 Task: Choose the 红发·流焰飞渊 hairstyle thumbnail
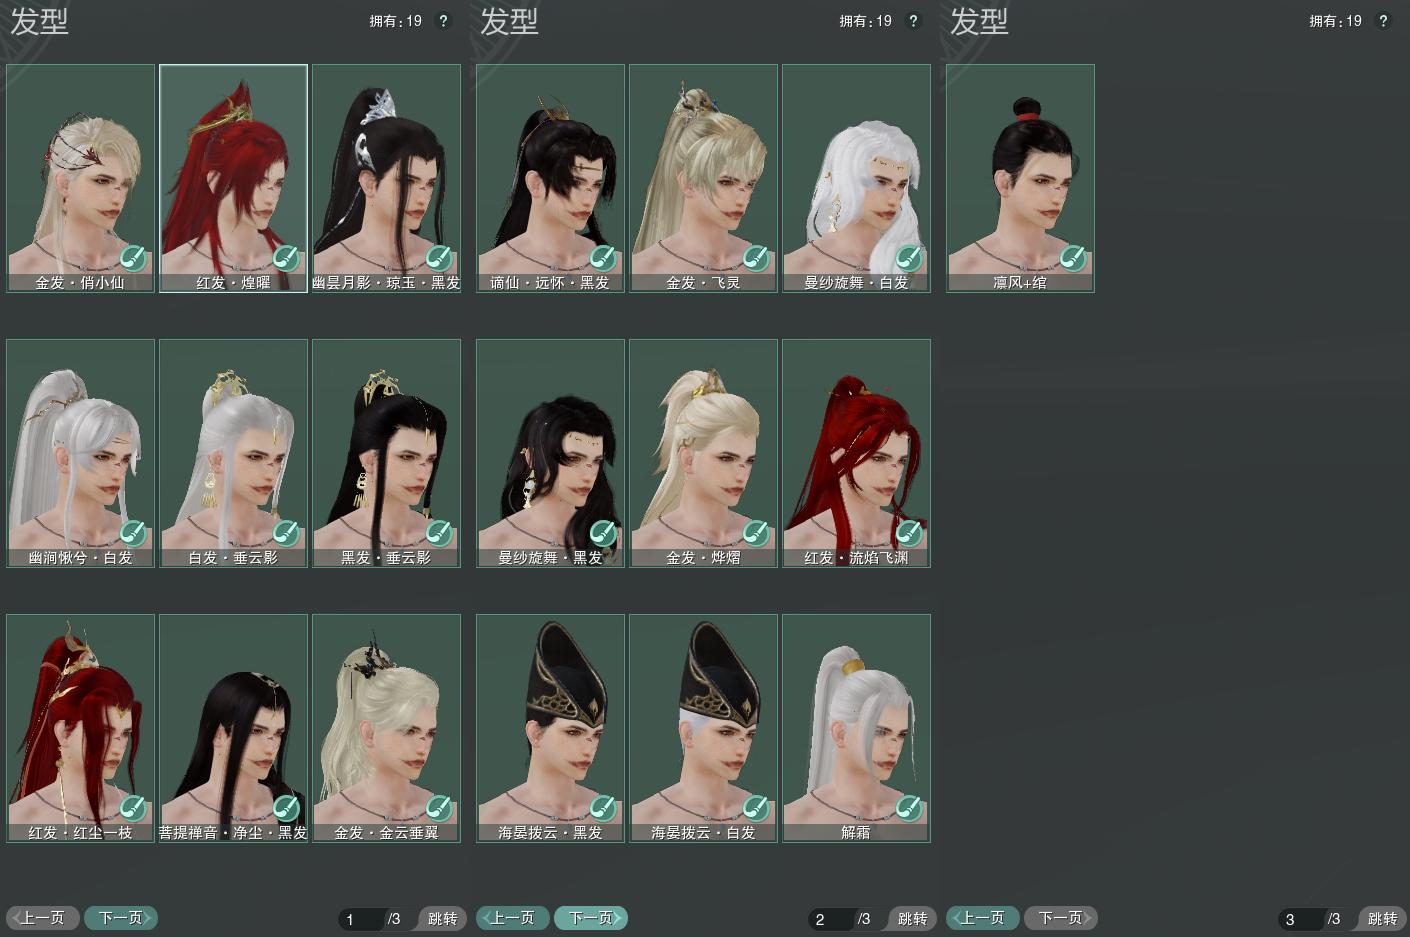click(856, 453)
